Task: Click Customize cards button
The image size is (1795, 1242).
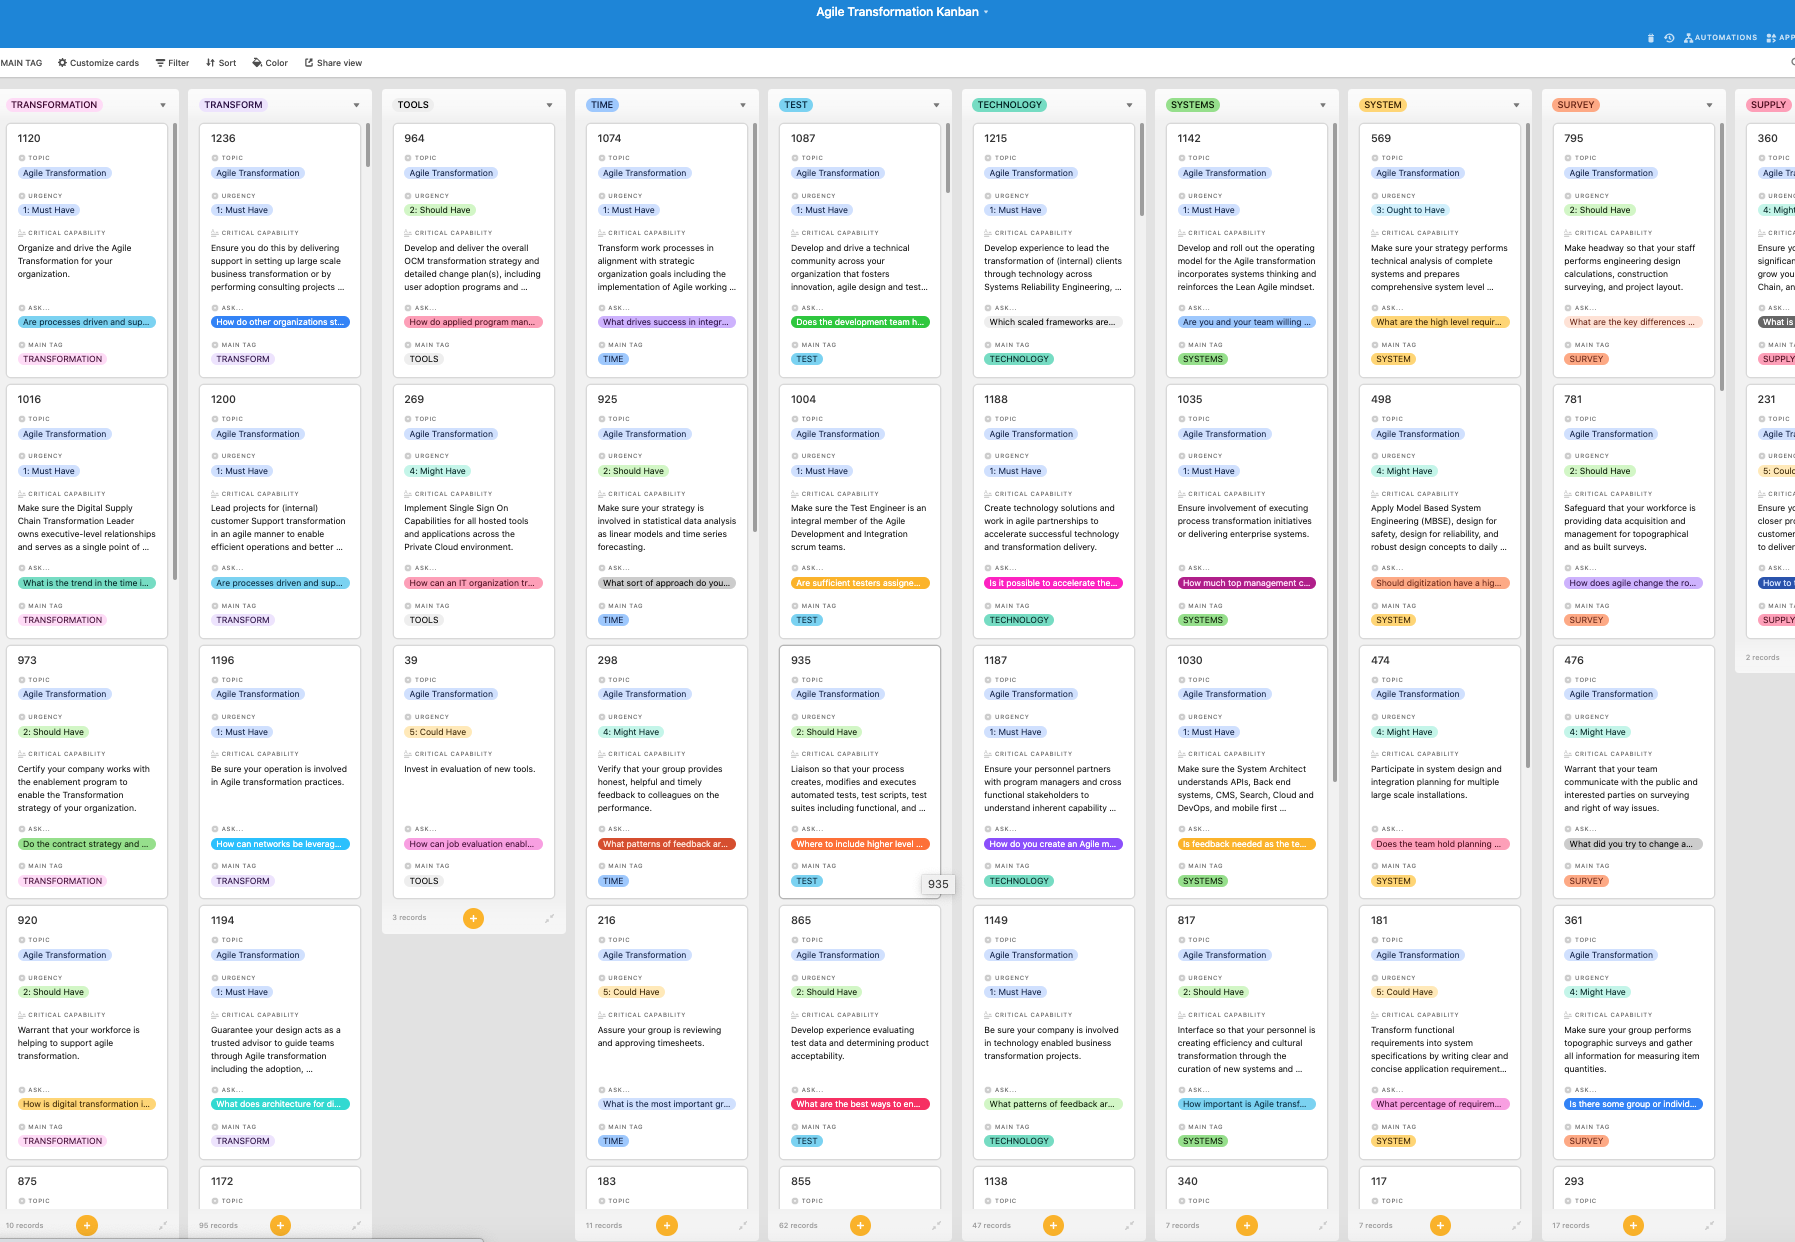Action: [x=98, y=63]
